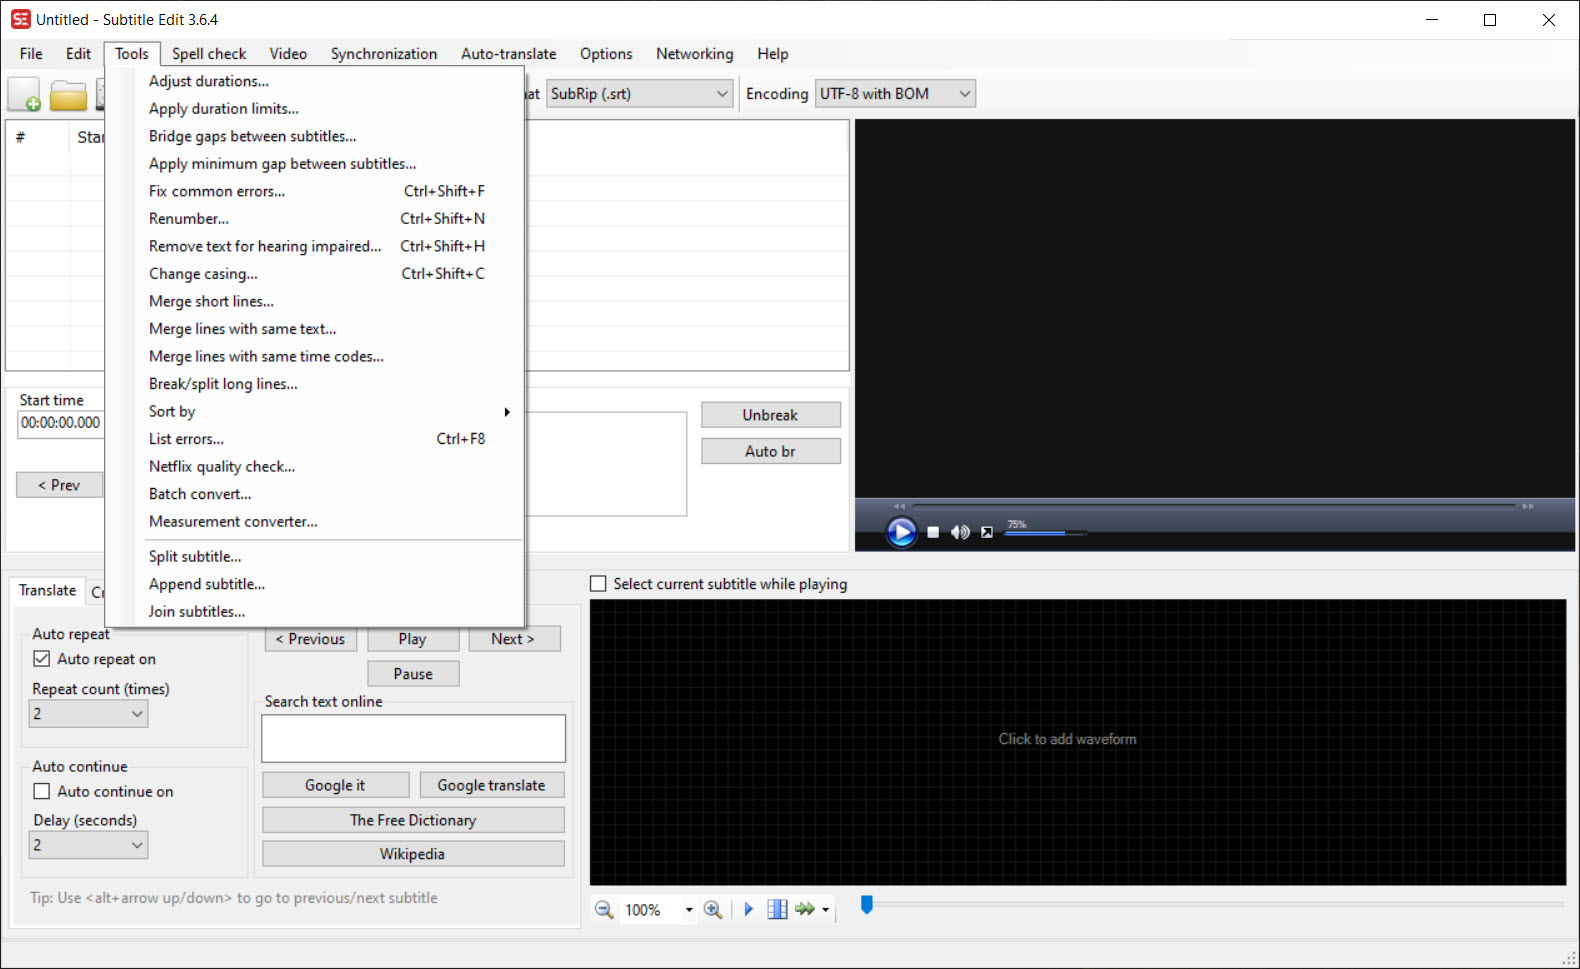Image resolution: width=1580 pixels, height=969 pixels.
Task: Zoom out the waveform with the minus magnifier
Action: 604,909
